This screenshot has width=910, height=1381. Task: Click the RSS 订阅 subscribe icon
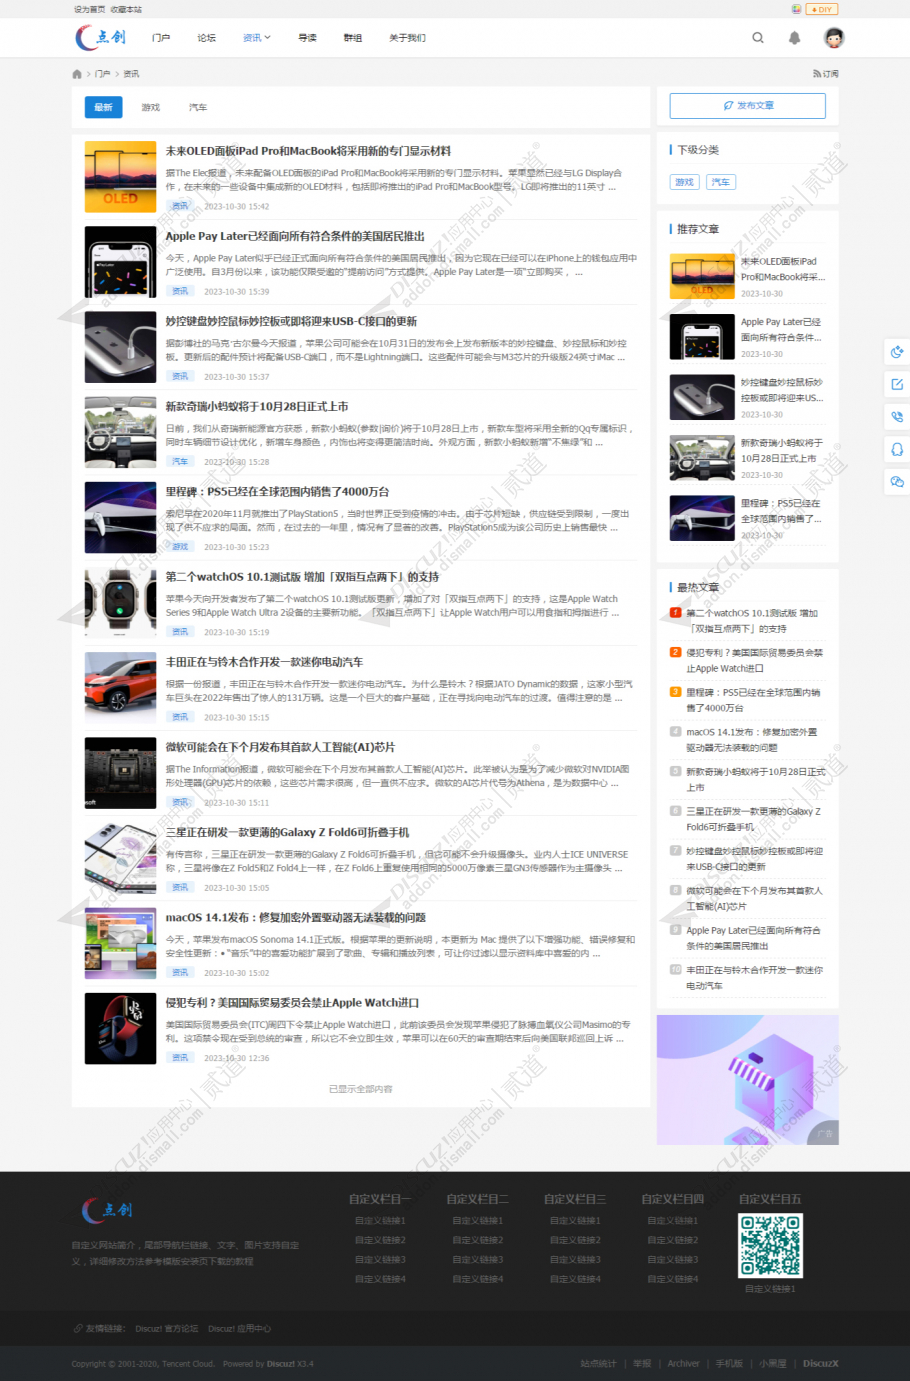click(x=826, y=74)
